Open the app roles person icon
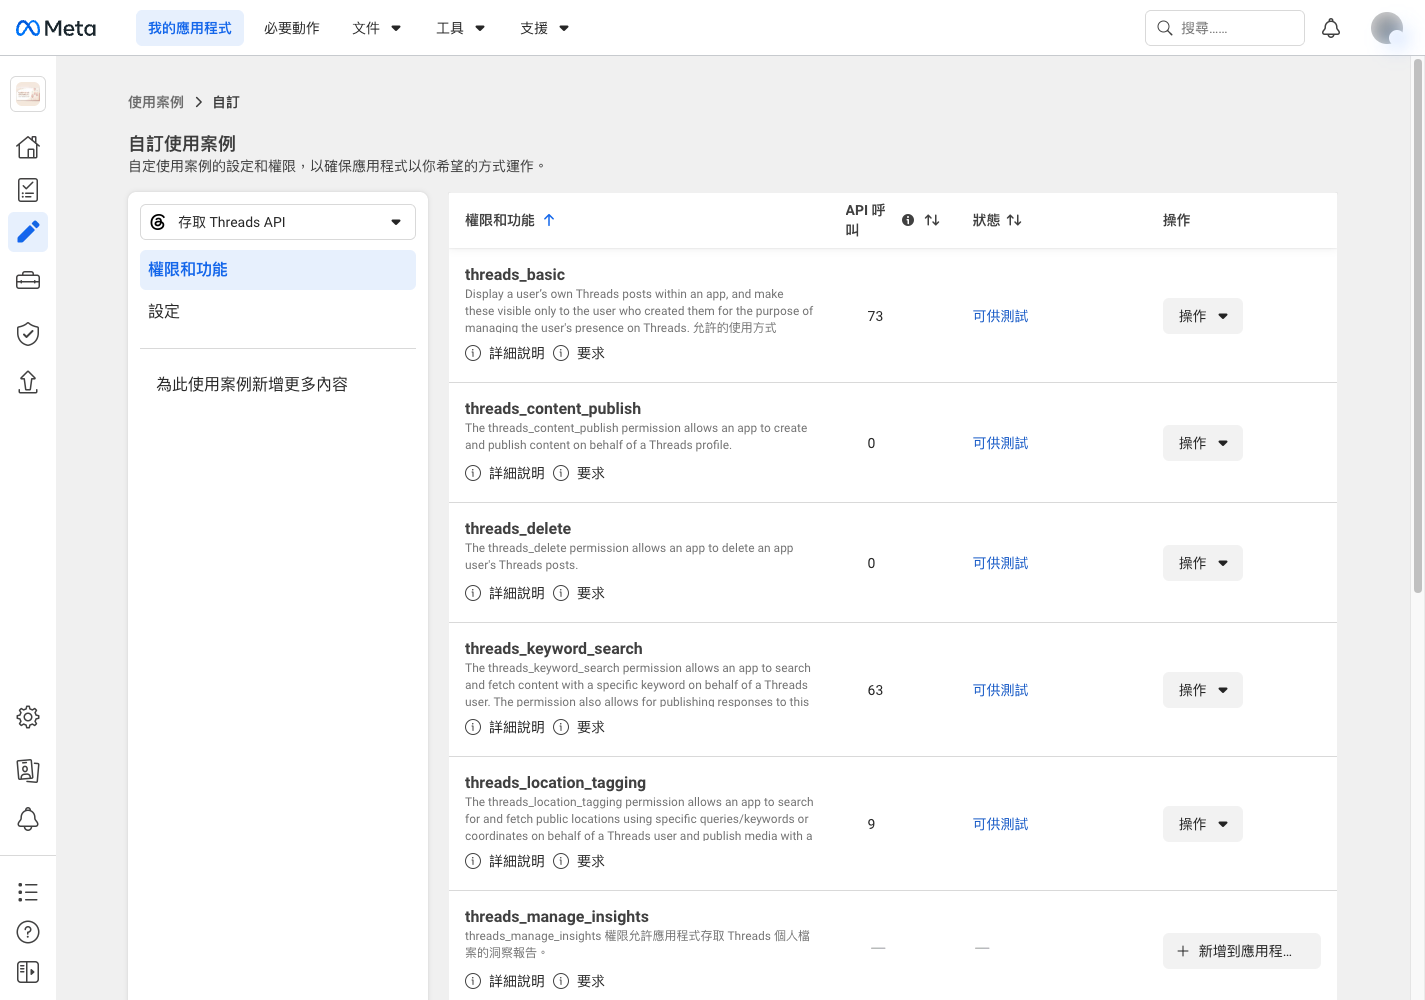Viewport: 1425px width, 1000px height. pyautogui.click(x=28, y=770)
